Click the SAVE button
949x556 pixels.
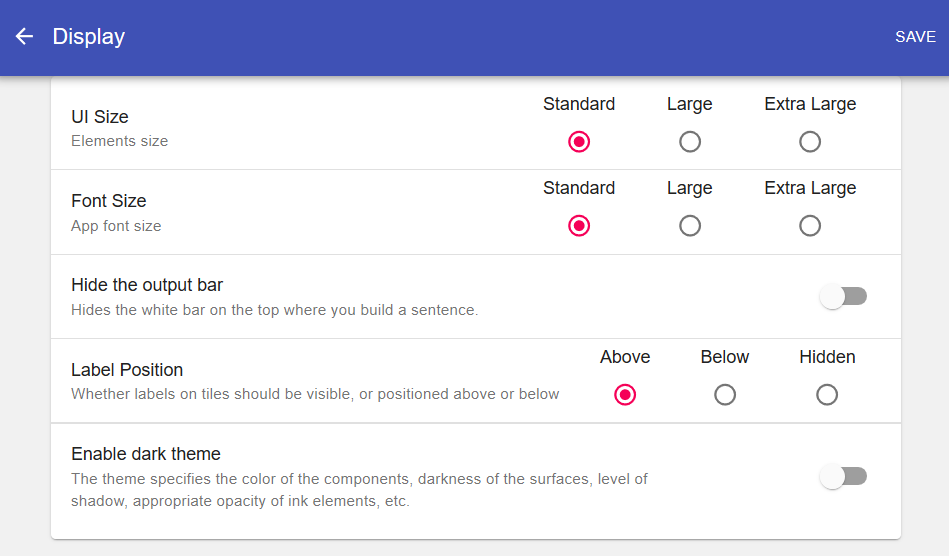915,37
